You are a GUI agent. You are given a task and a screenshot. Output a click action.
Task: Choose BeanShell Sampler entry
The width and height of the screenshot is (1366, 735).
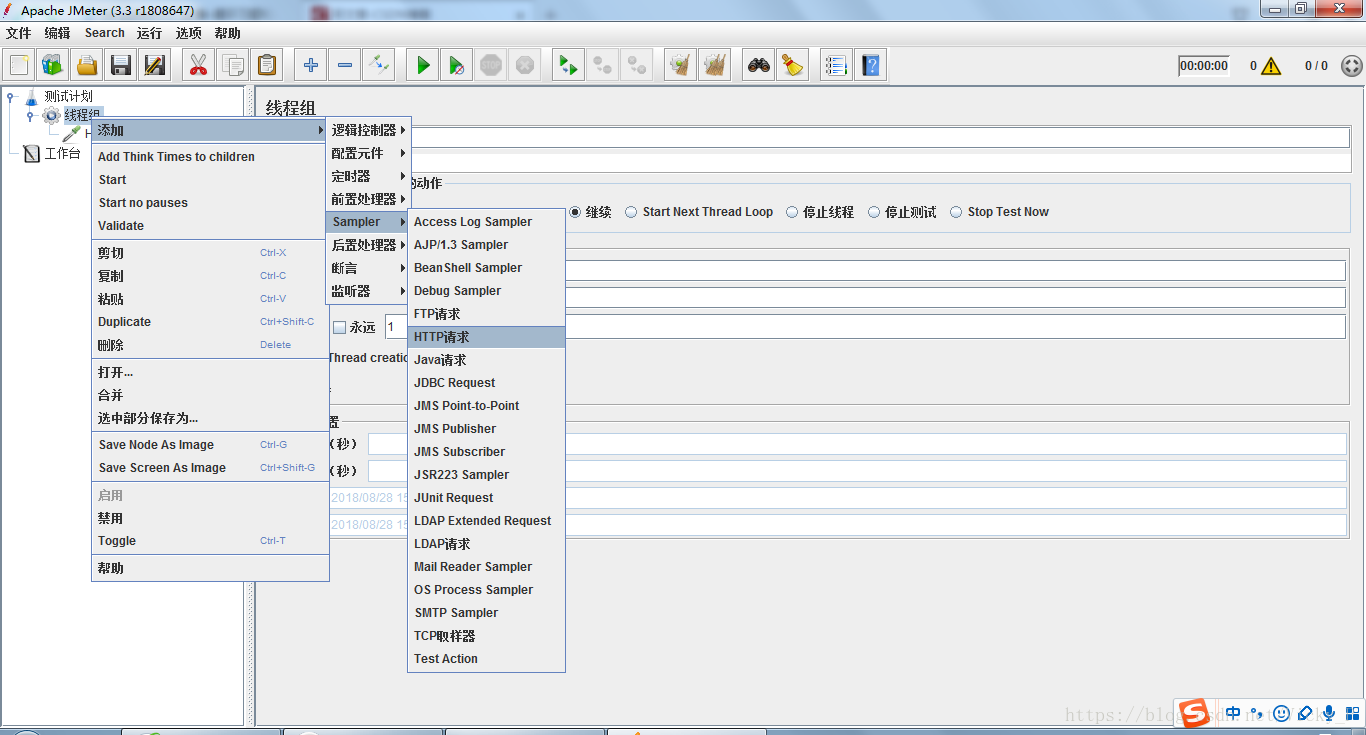point(487,268)
